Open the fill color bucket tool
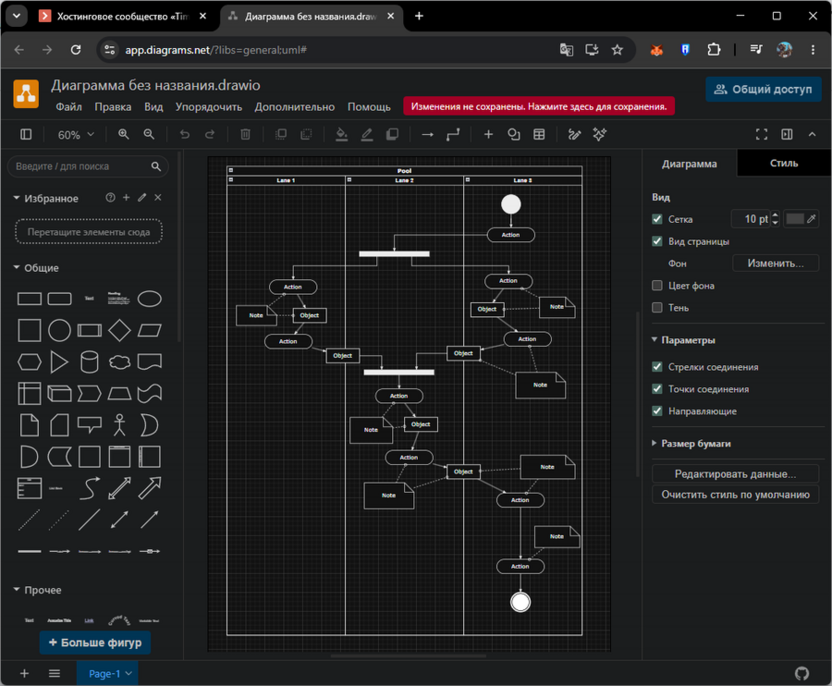The width and height of the screenshot is (832, 686). pos(342,135)
